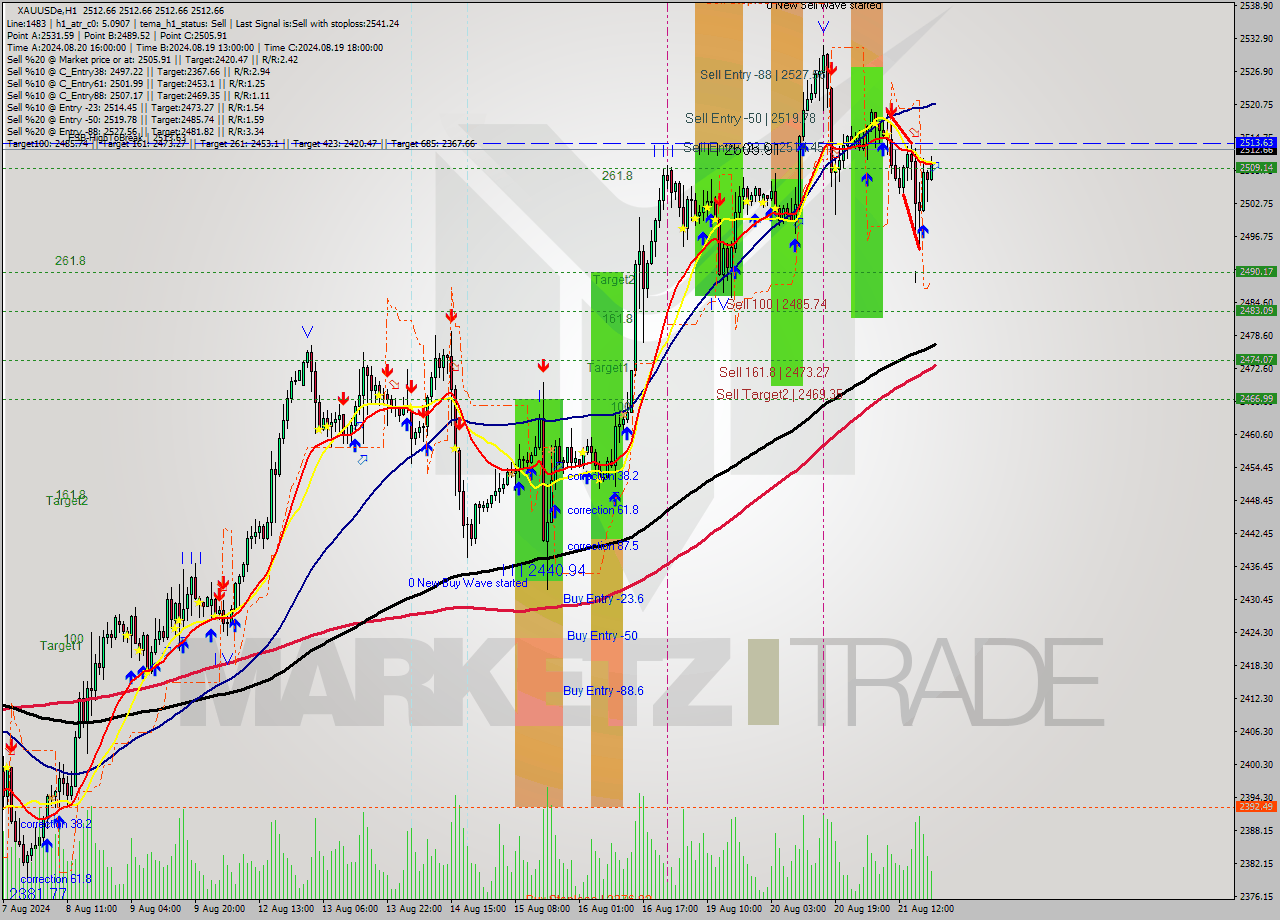Click the orange 2392.49 level tag
This screenshot has height=920, width=1280.
1256,806
